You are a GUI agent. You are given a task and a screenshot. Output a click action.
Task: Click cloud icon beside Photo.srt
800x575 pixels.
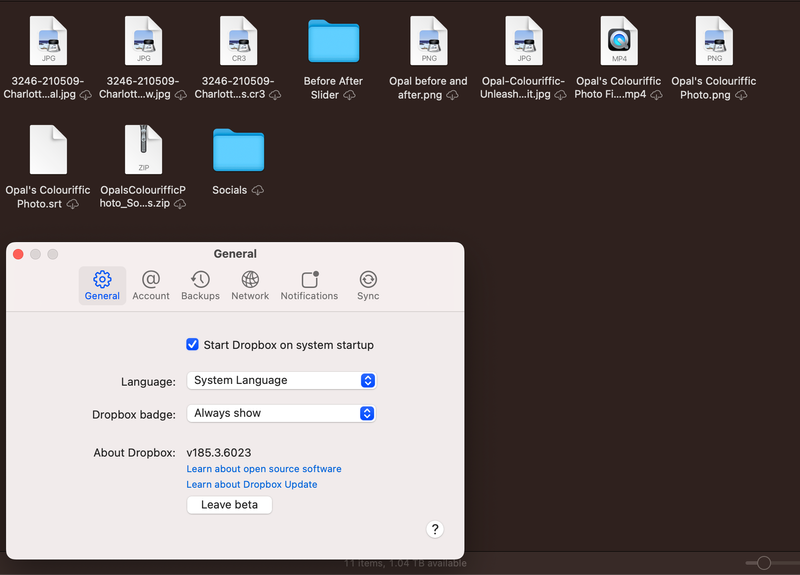coord(73,204)
